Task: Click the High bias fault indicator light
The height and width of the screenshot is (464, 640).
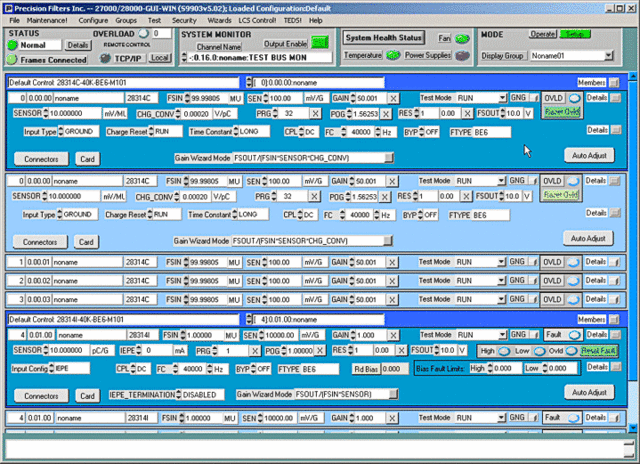Action: pos(504,351)
